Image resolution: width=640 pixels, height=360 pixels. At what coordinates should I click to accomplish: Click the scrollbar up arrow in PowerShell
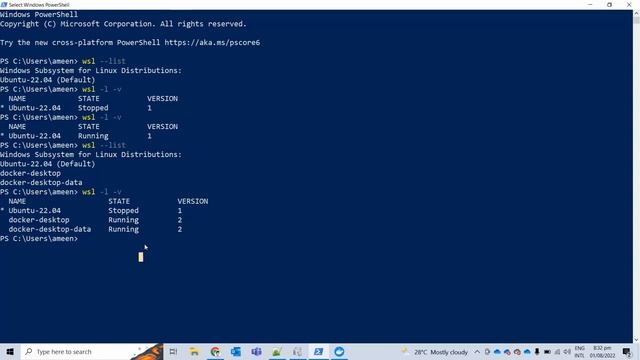[x=636, y=14]
